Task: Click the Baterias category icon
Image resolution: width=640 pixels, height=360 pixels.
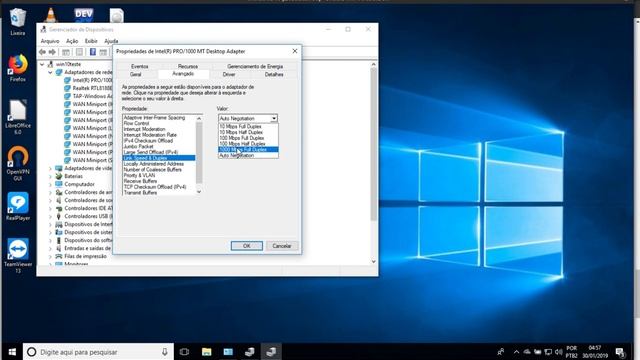Action: [x=59, y=176]
